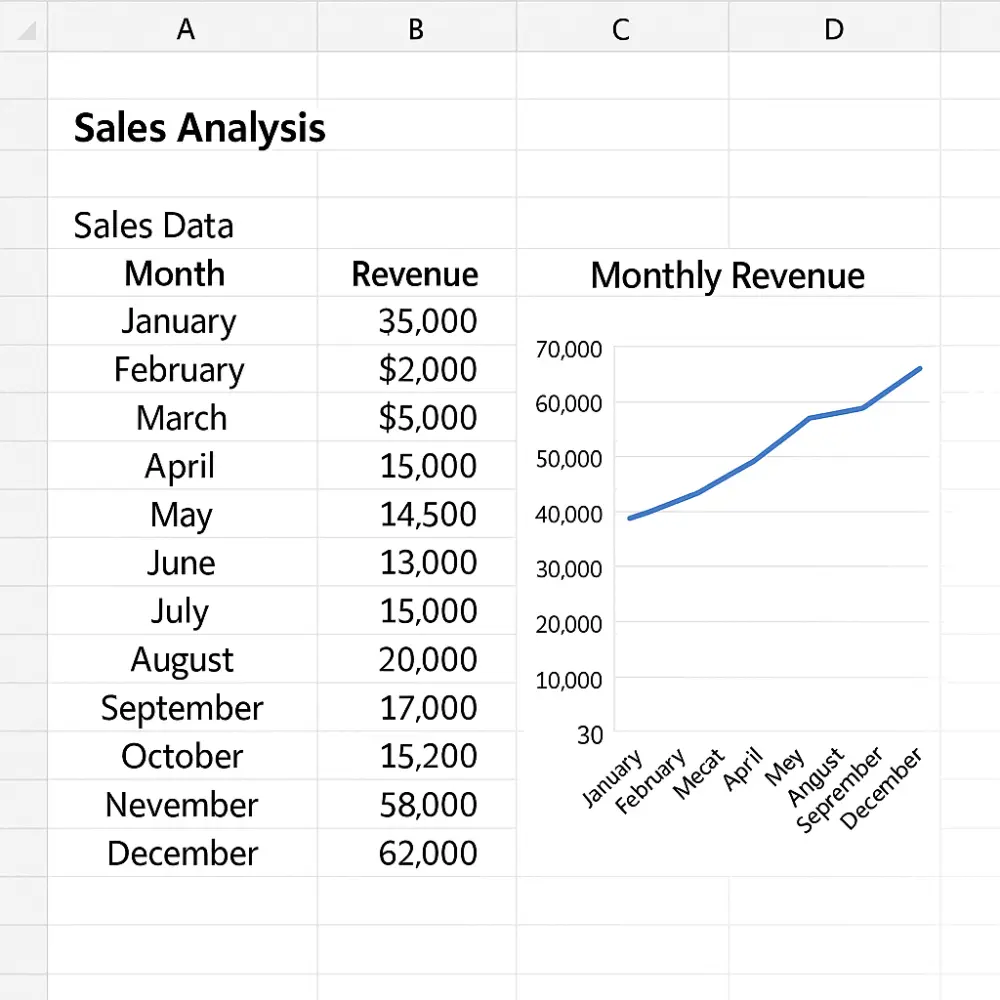Select column header A
This screenshot has height=1000, width=1000.
pos(185,29)
